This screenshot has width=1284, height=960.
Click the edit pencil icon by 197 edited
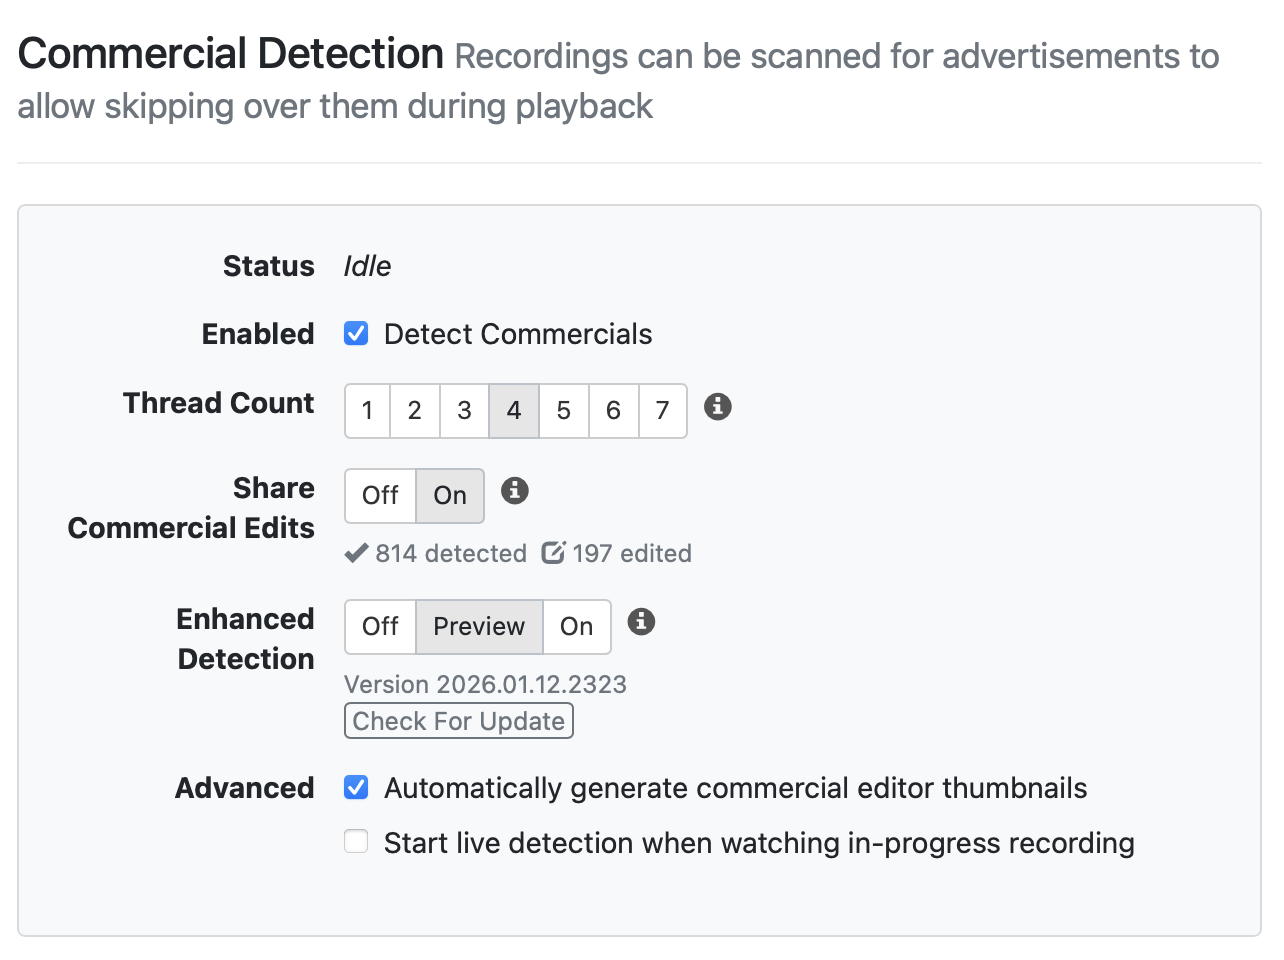(x=553, y=553)
